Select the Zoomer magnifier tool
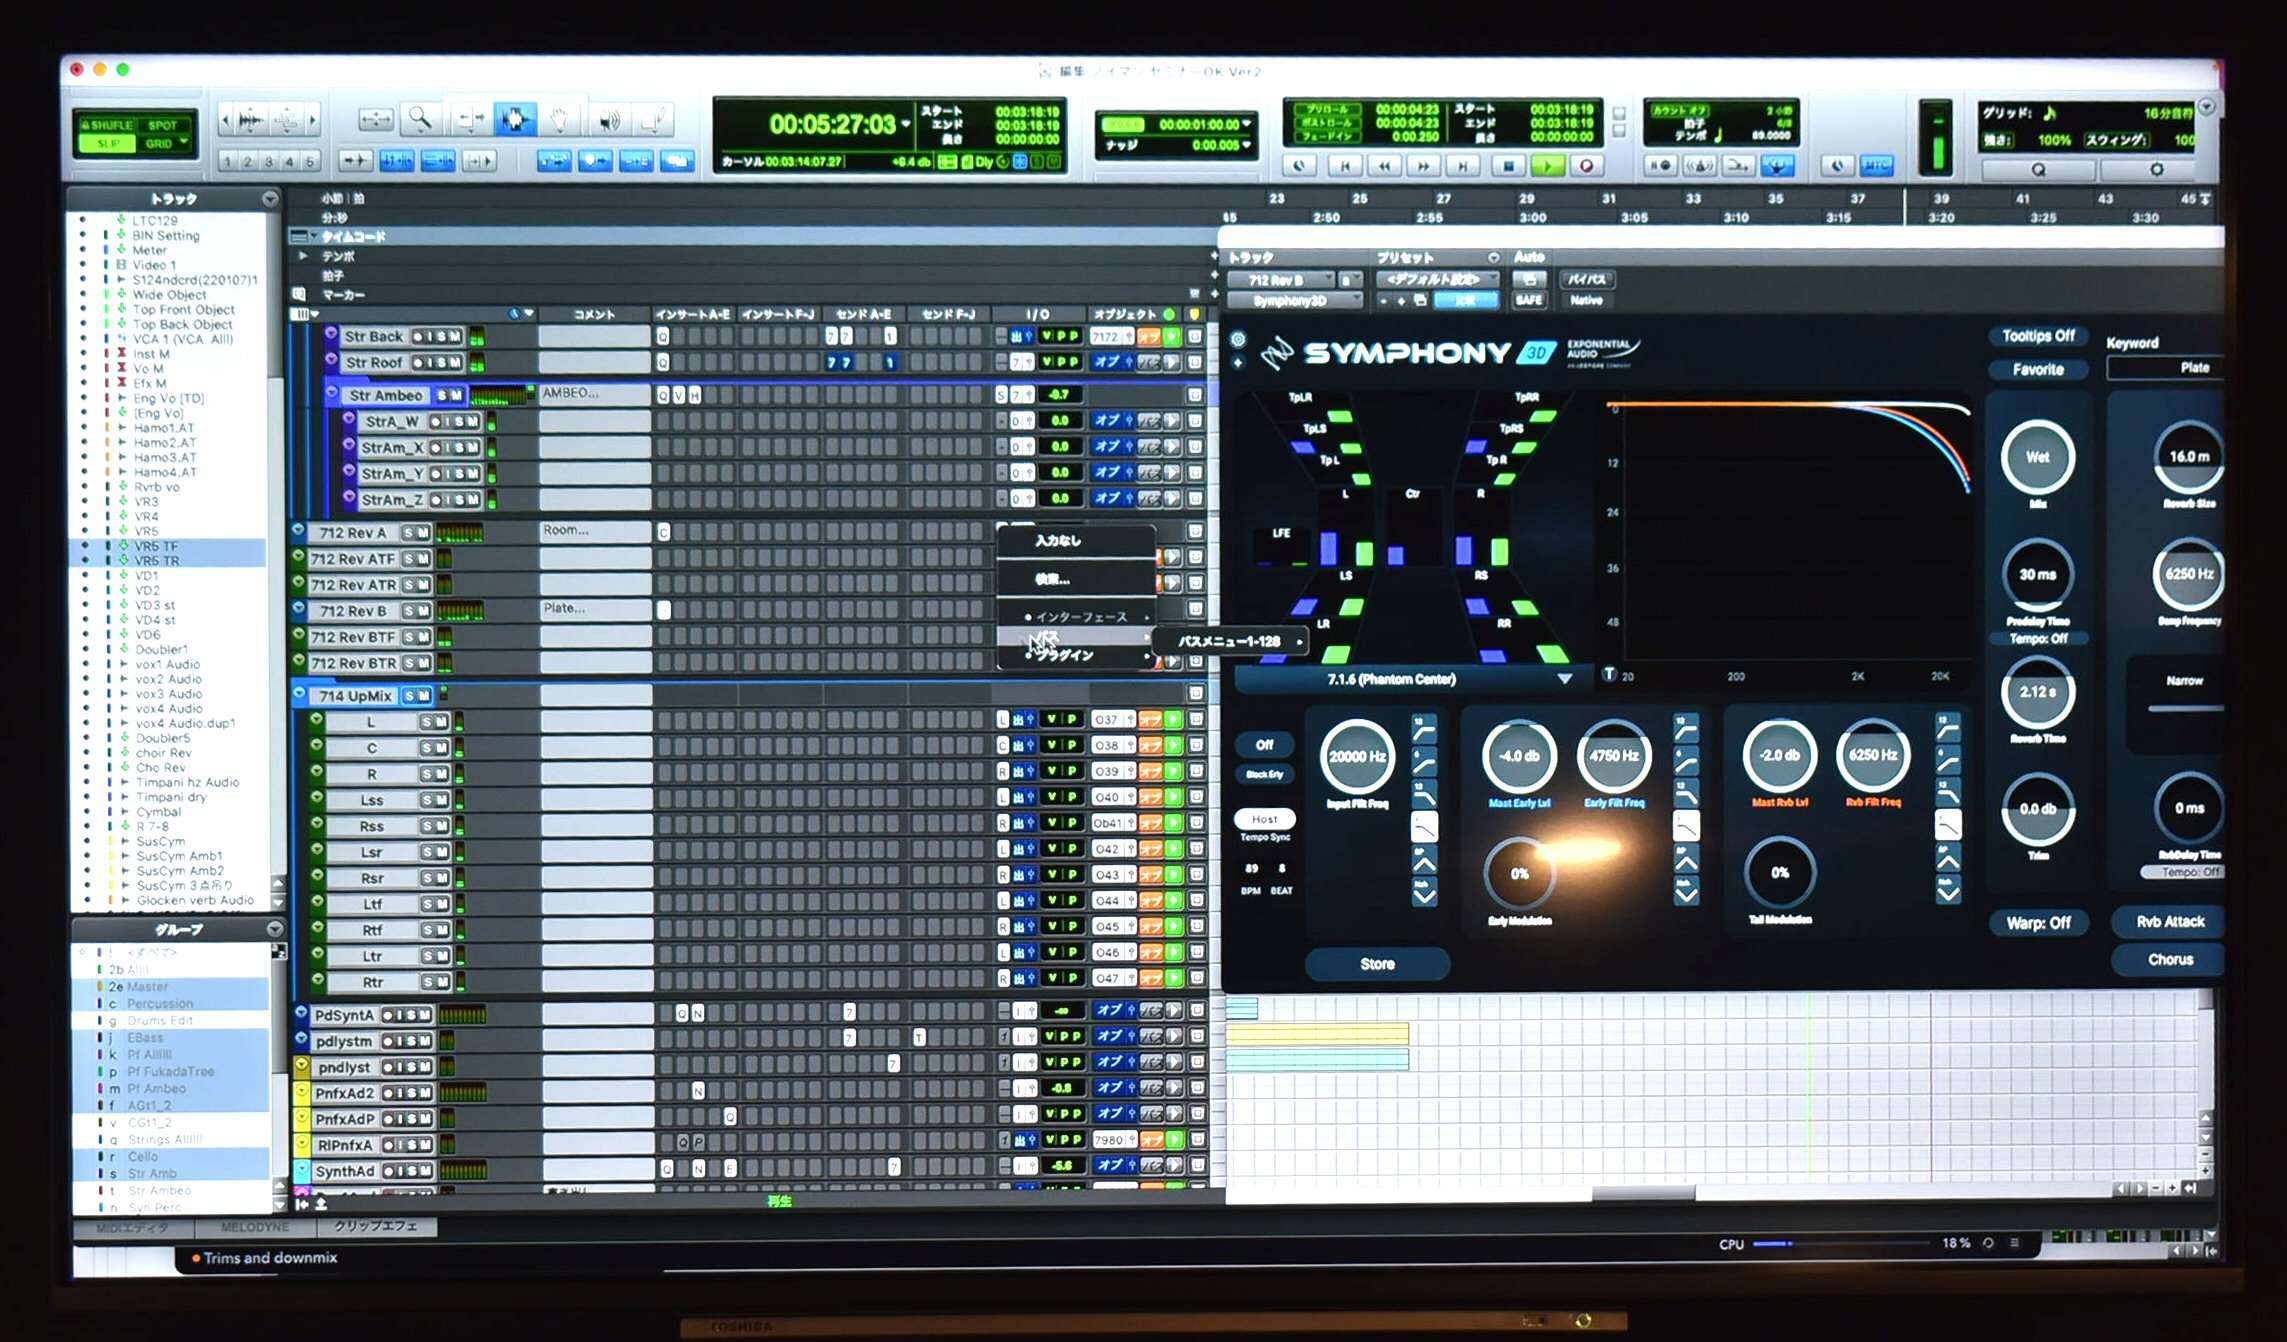The height and width of the screenshot is (1342, 2287). click(x=420, y=121)
